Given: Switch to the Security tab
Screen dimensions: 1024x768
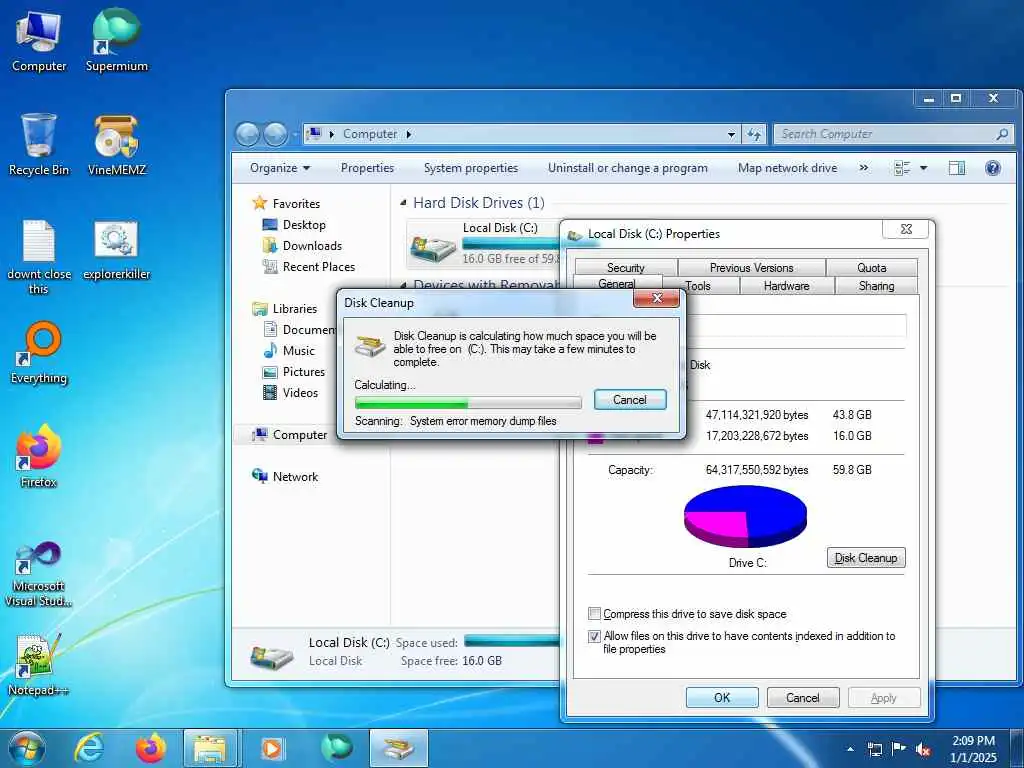Looking at the screenshot, I should click(626, 268).
